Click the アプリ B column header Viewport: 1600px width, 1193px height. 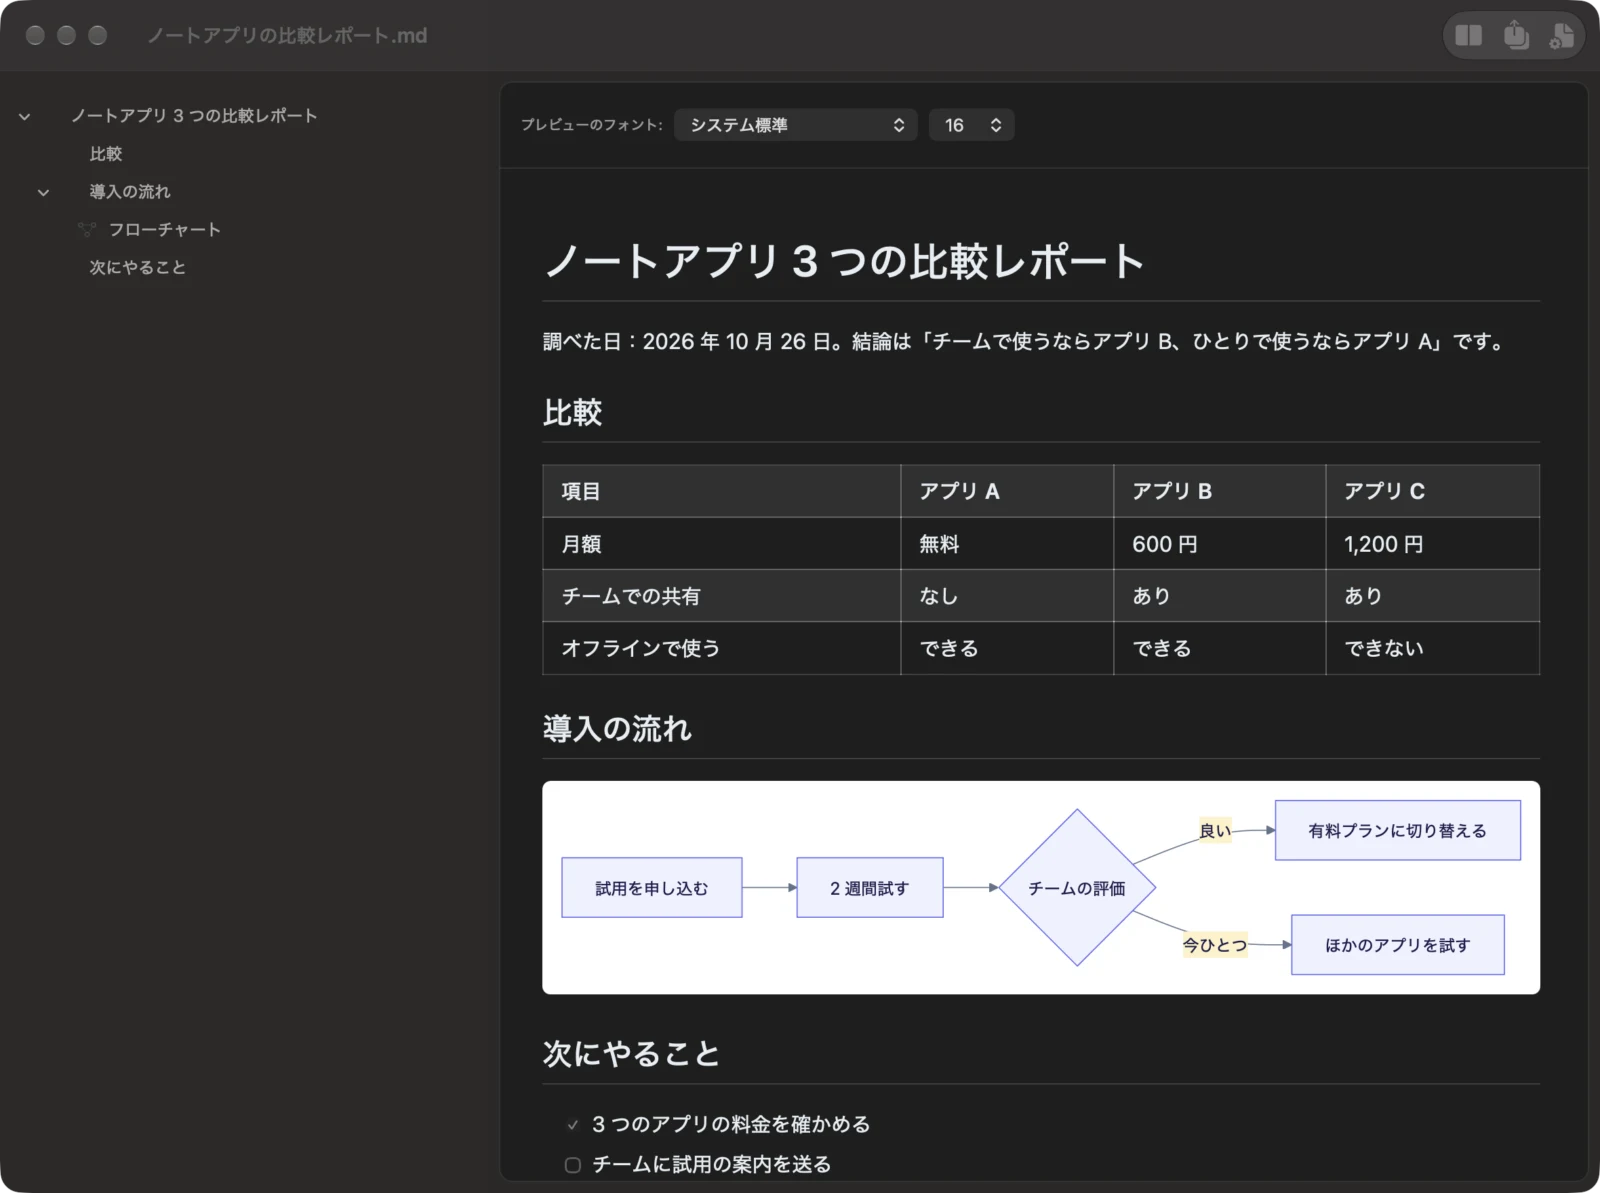tap(1220, 491)
